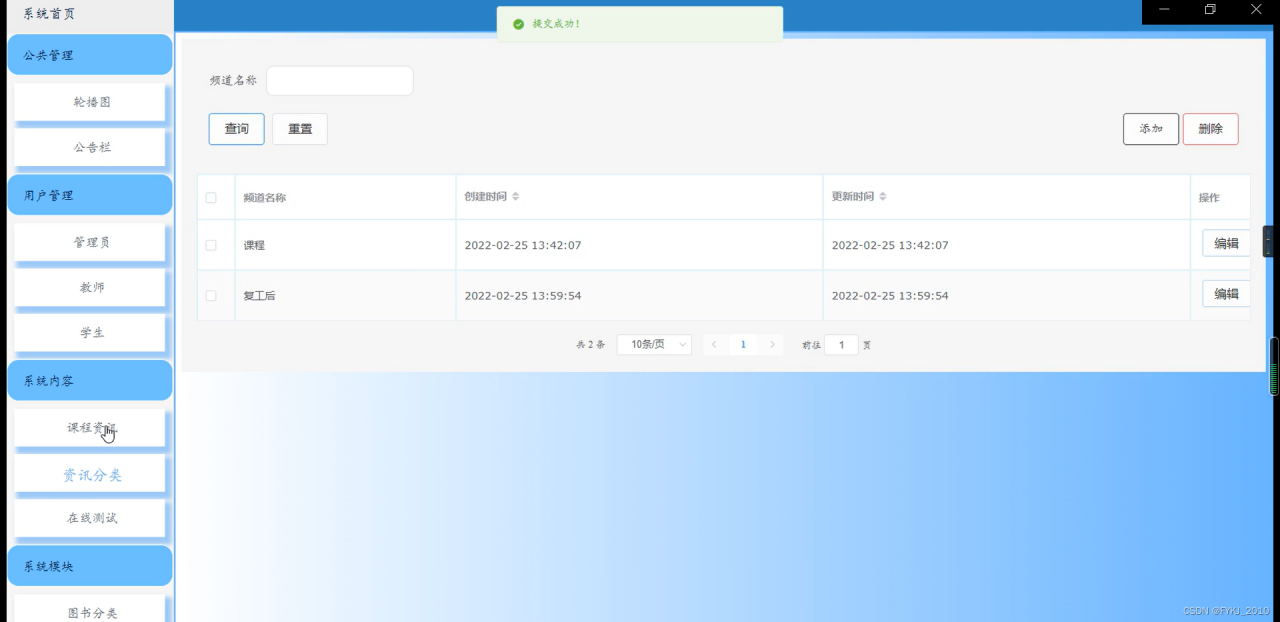Click 复工后 row creation time 13:59:54
Screen dimensions: 1280x622
(523, 296)
